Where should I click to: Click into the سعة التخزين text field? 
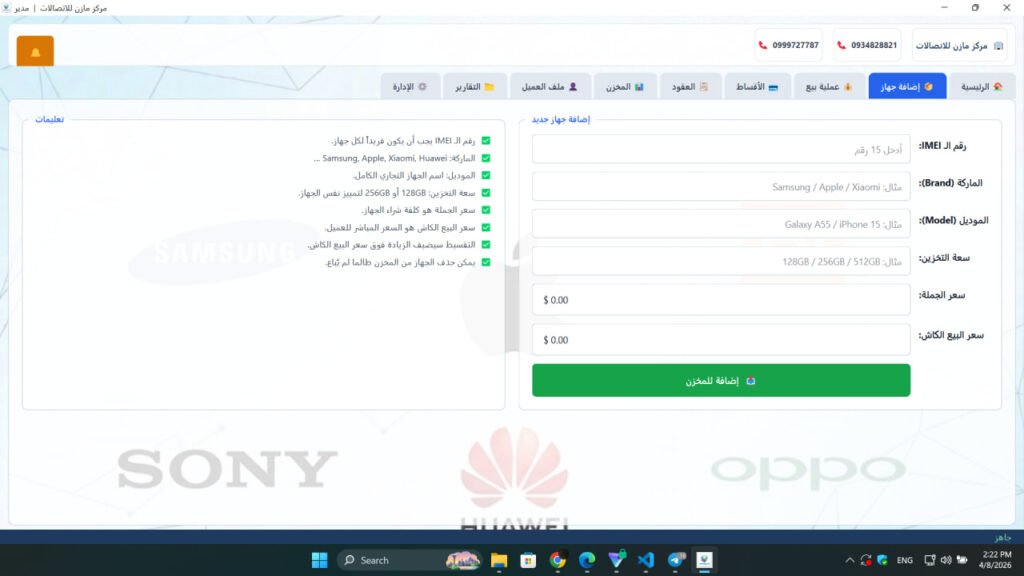tap(721, 261)
